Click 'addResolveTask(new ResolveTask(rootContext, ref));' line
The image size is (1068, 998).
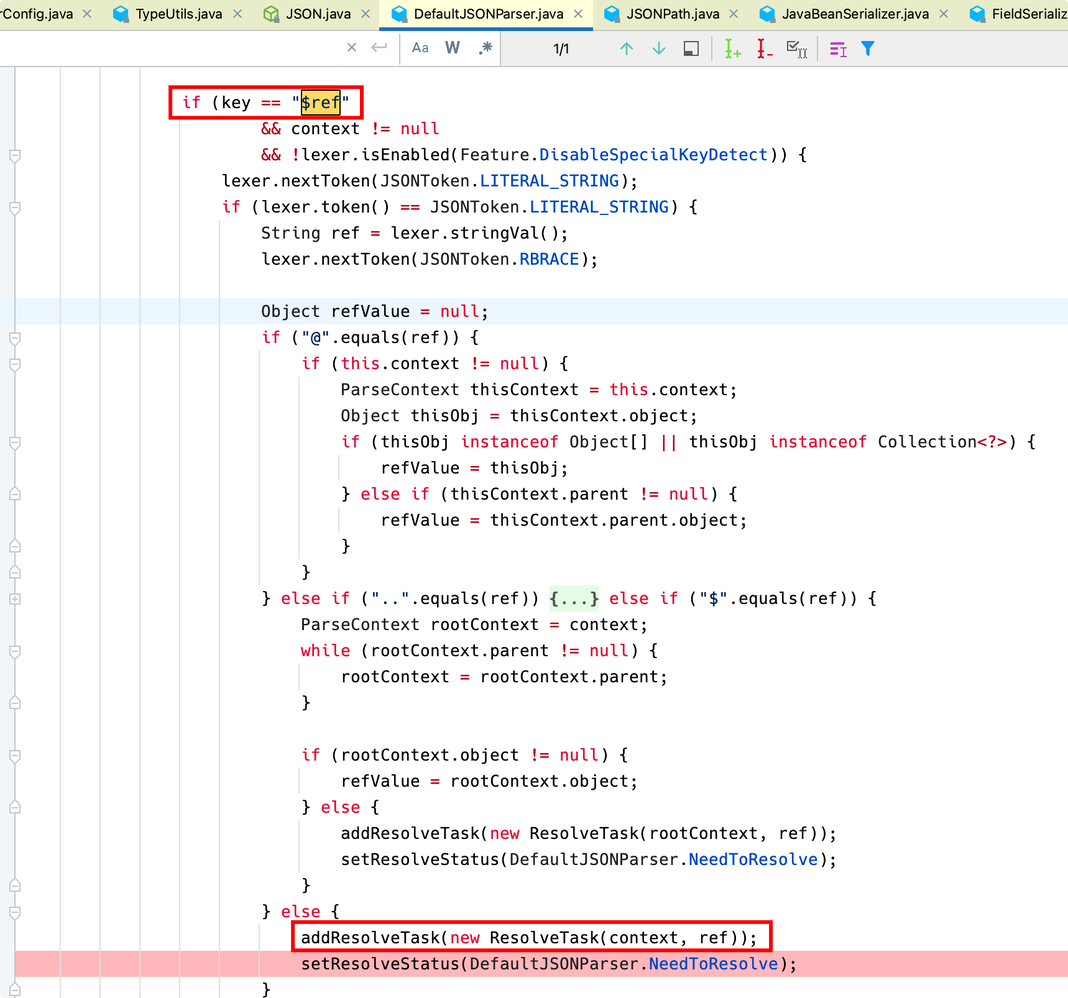point(588,834)
